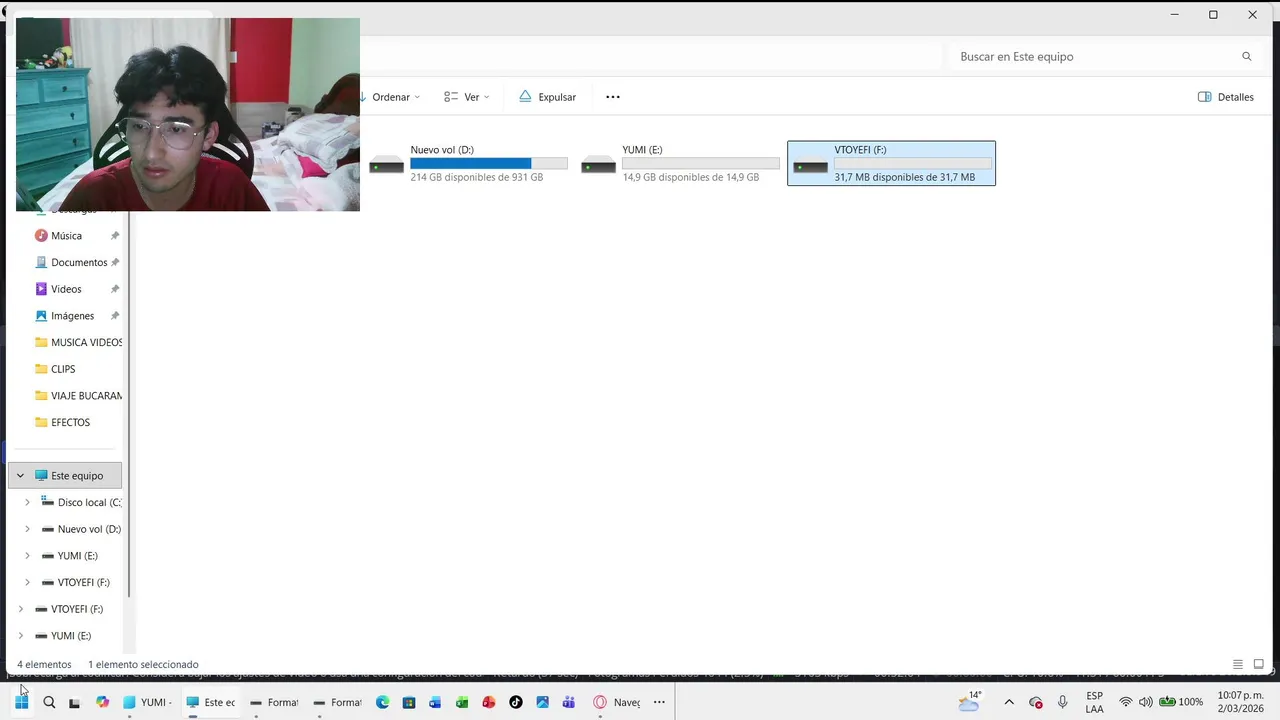Switch to Este equipo taskbar window
The height and width of the screenshot is (720, 1280).
[211, 702]
